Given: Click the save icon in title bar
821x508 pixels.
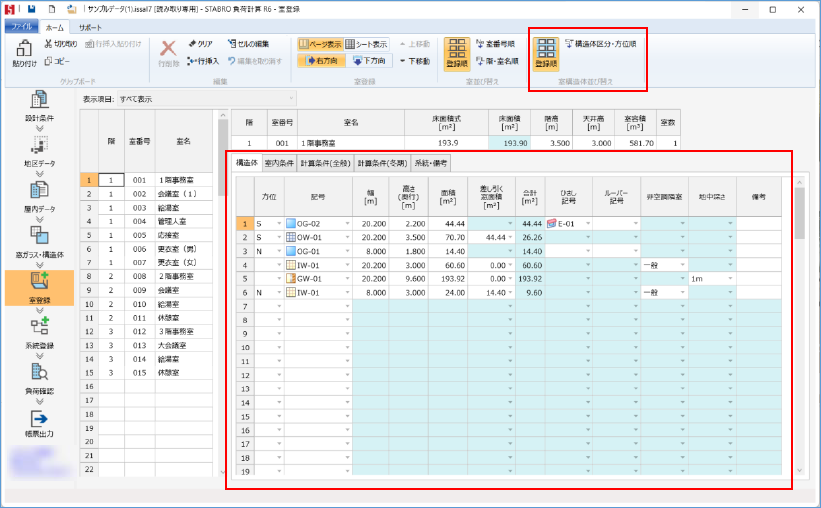Looking at the screenshot, I should tap(32, 8).
